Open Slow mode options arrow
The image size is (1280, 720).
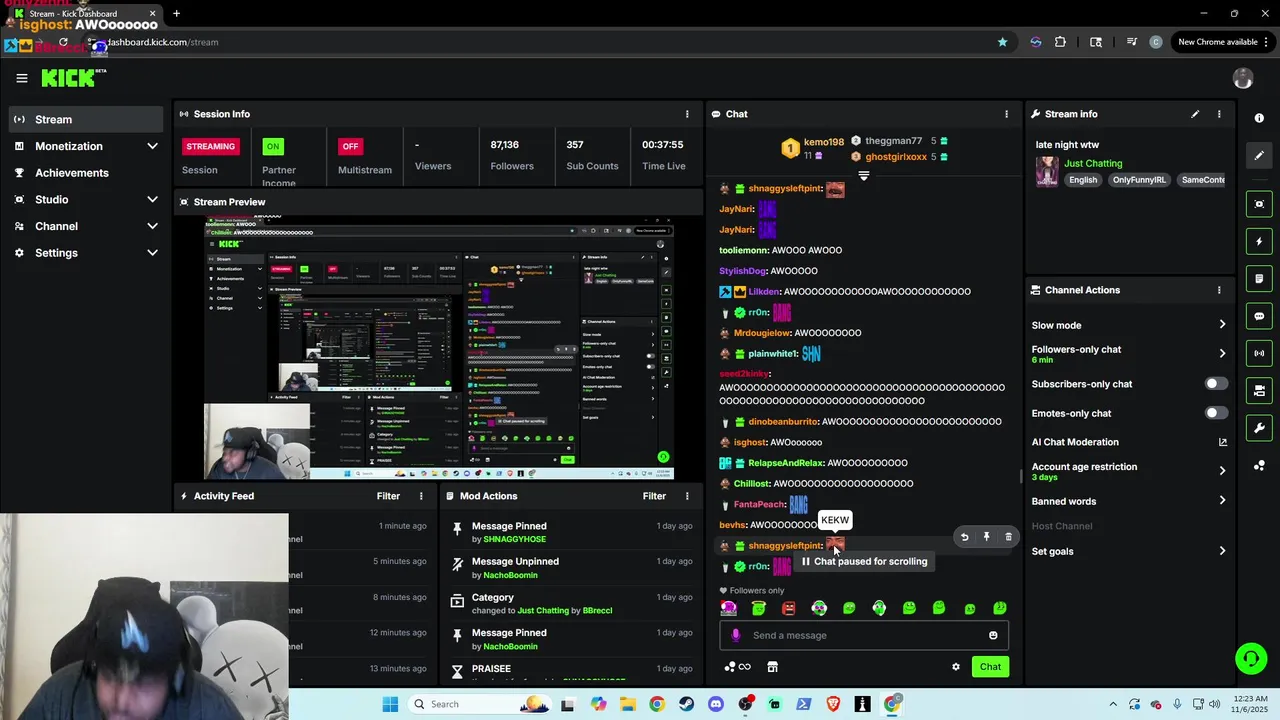tap(1222, 325)
